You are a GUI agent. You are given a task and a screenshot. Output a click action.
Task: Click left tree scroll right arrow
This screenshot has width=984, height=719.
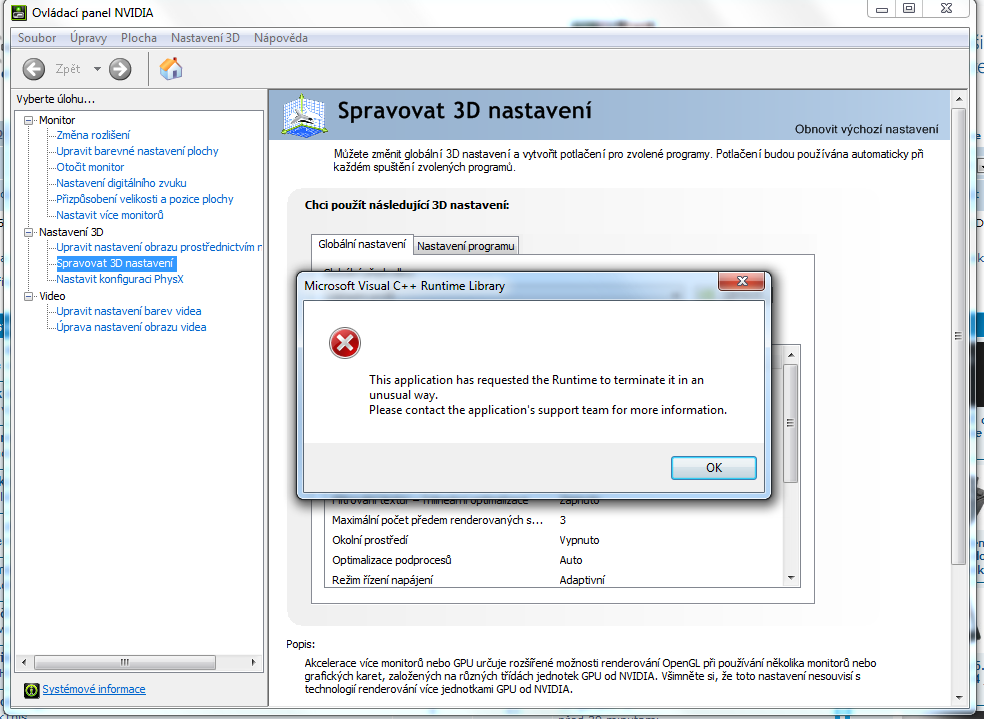(254, 662)
